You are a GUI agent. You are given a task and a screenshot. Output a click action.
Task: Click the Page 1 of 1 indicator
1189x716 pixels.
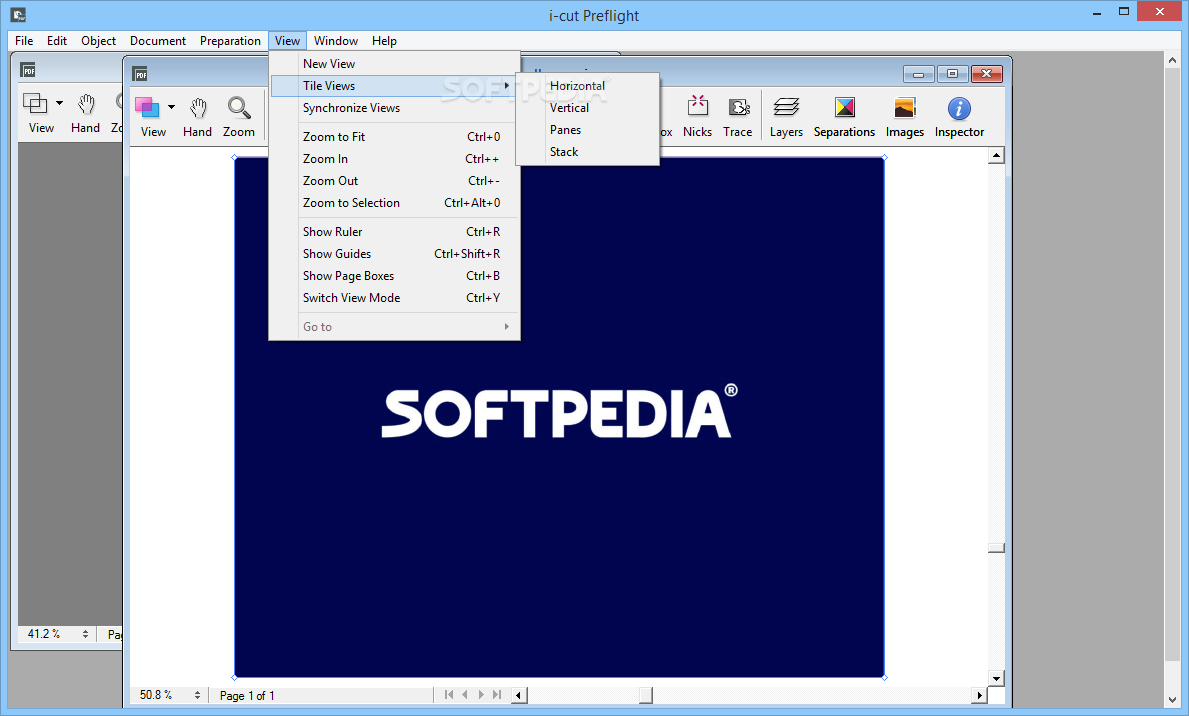point(247,696)
